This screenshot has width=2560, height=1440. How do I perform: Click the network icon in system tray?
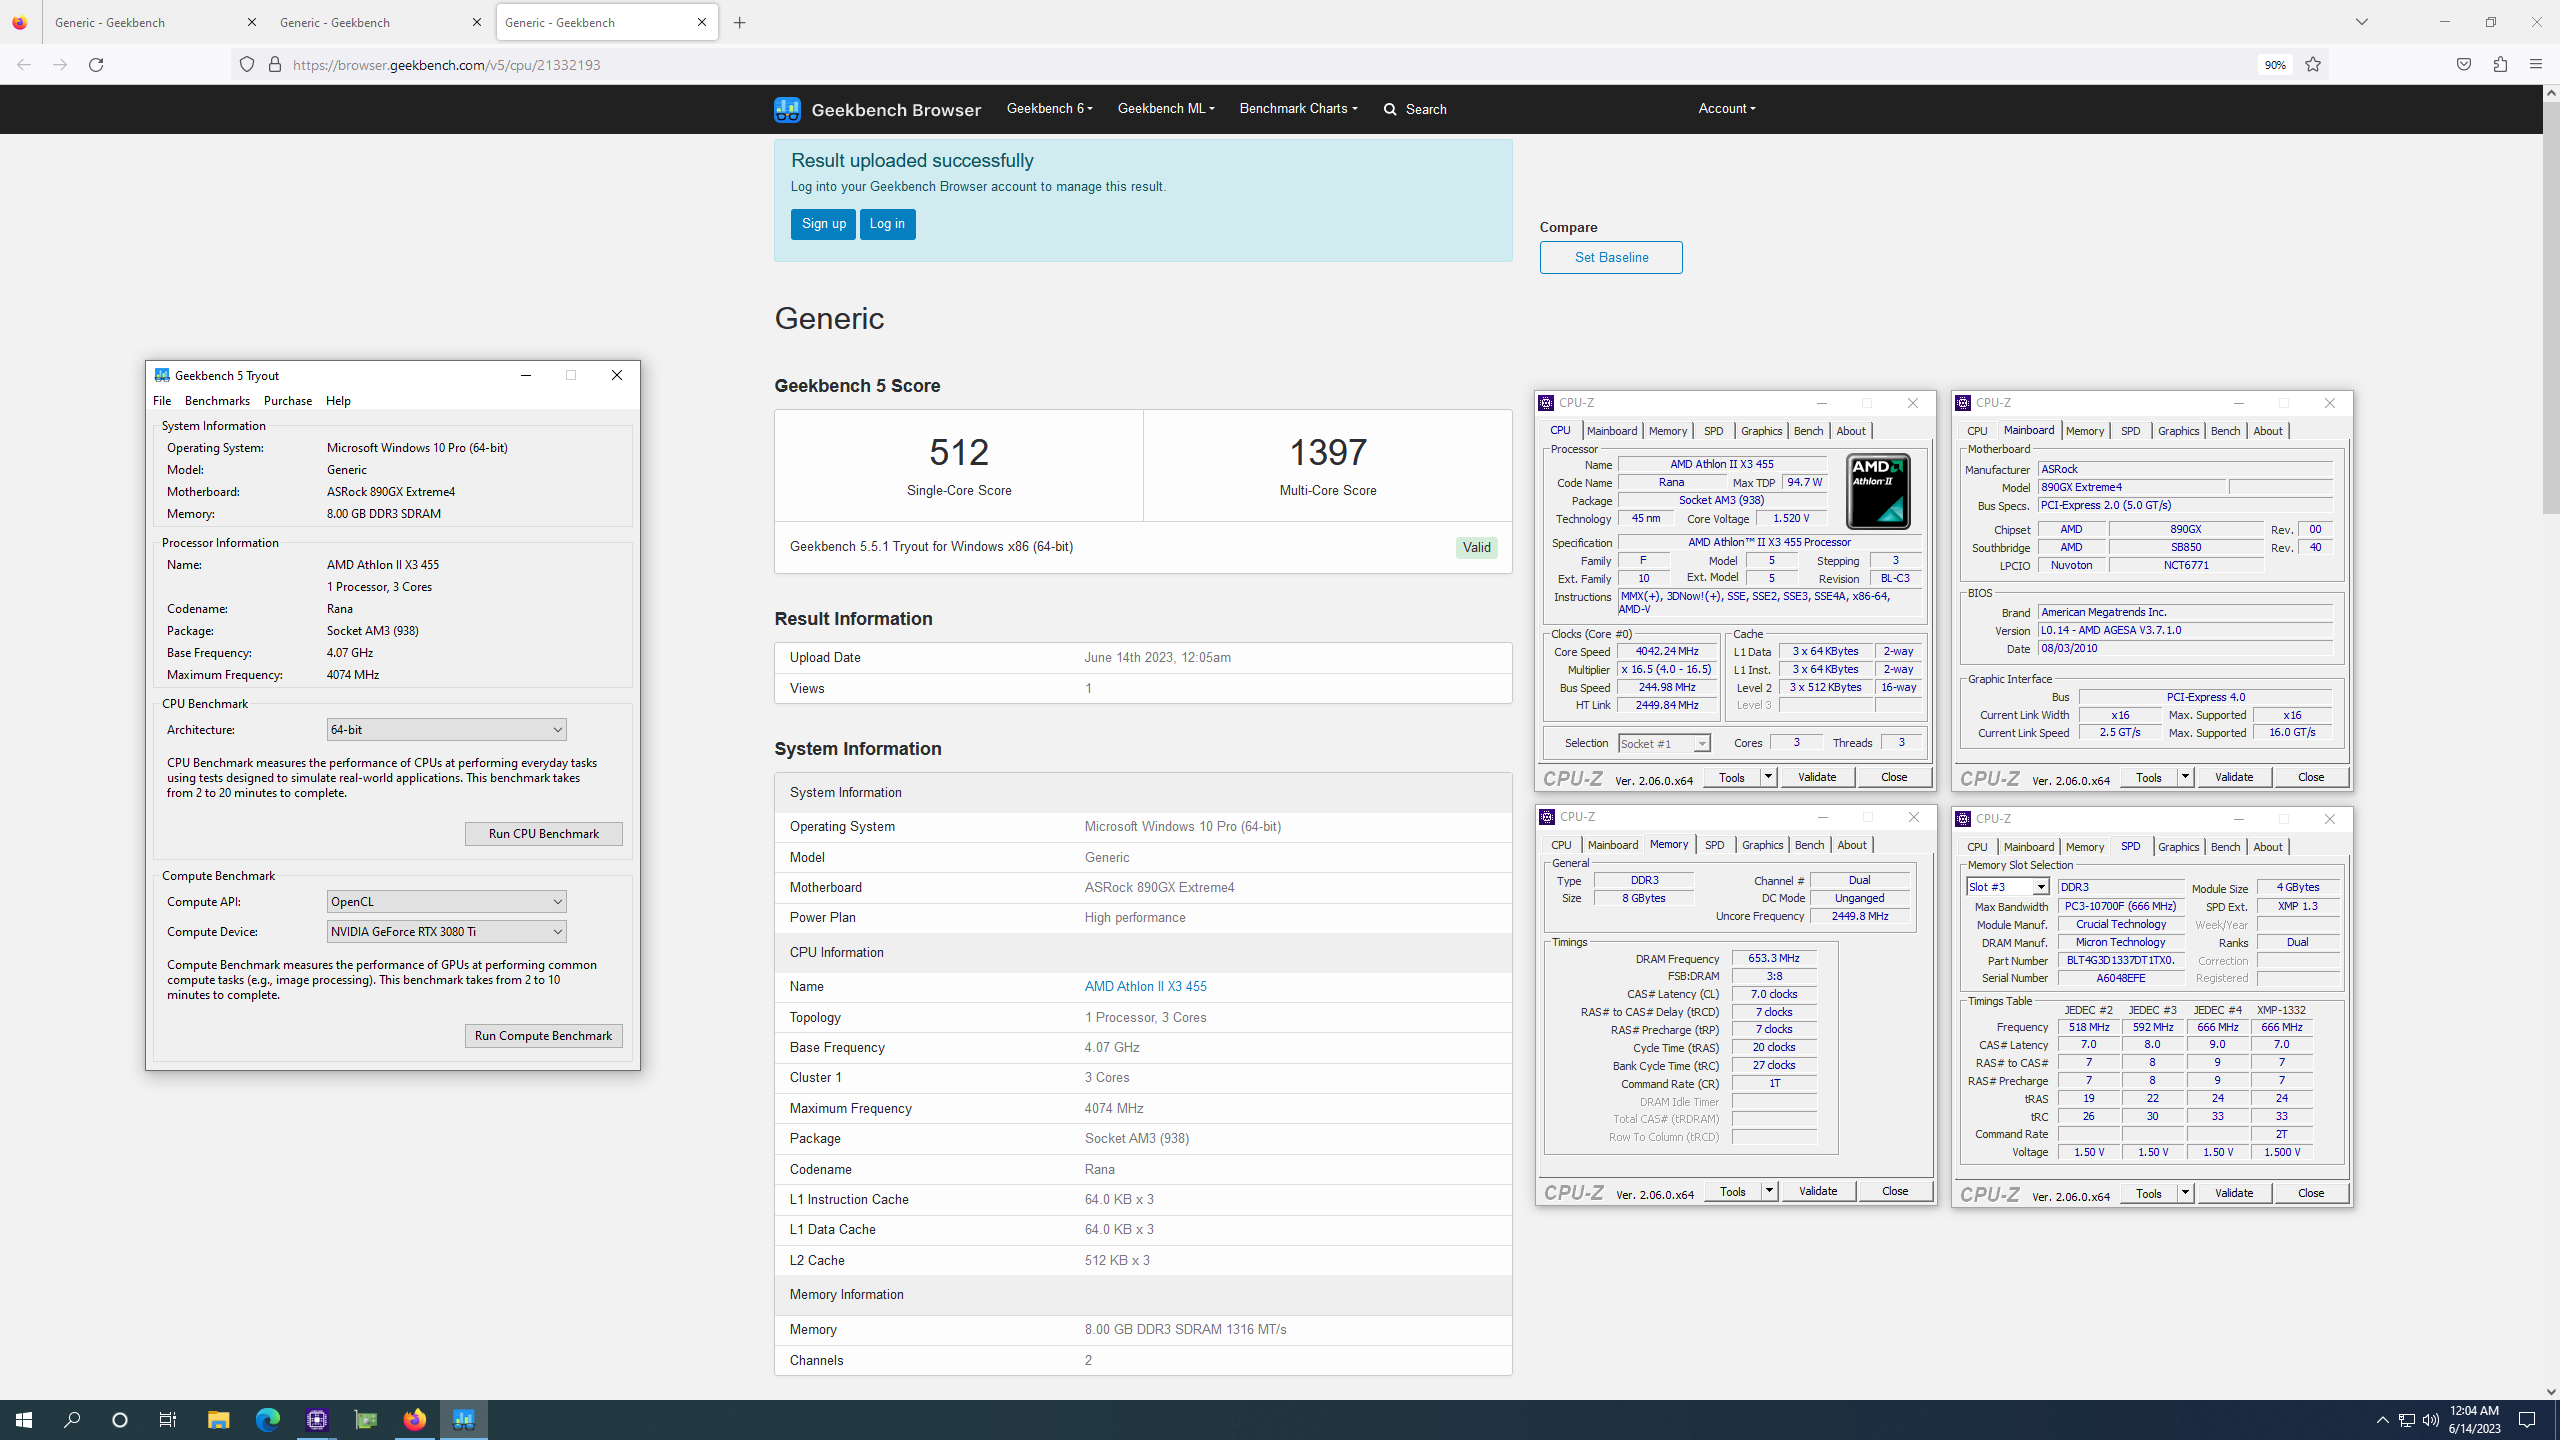tap(2407, 1420)
